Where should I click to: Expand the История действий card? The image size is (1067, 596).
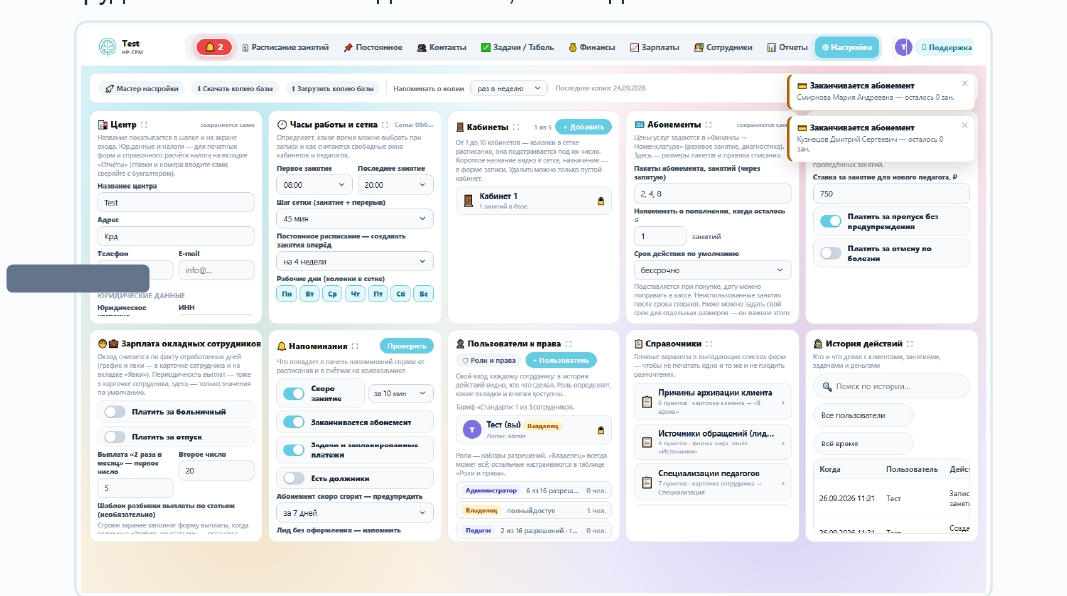click(x=910, y=344)
